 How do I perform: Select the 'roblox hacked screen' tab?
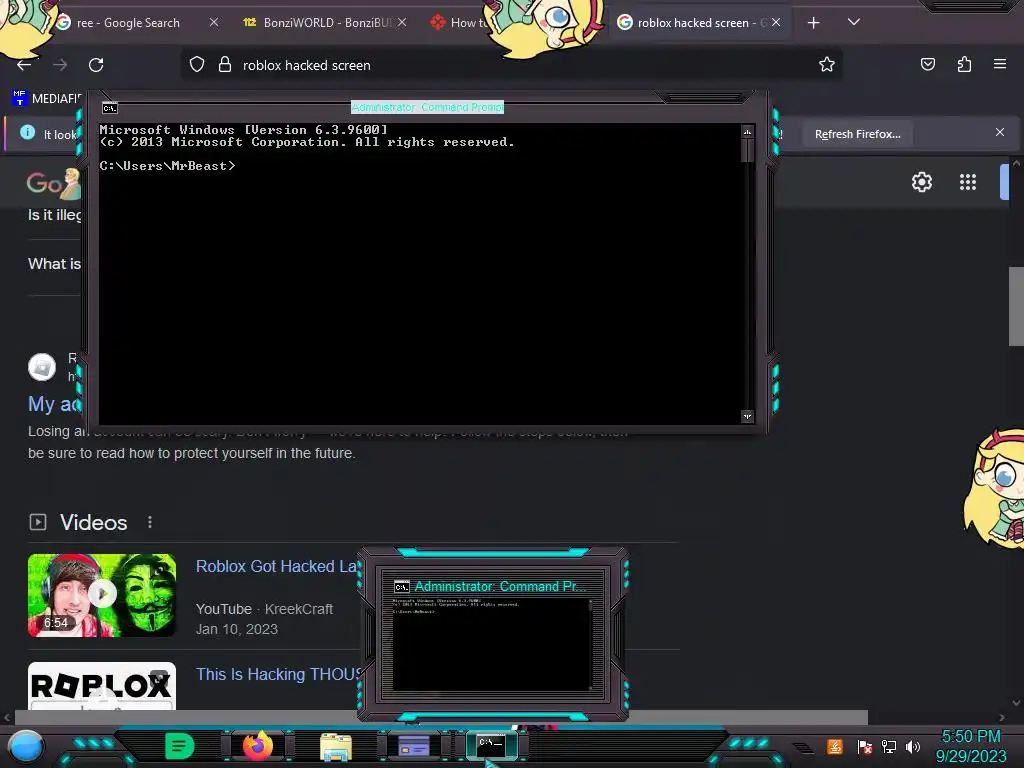pyautogui.click(x=692, y=23)
